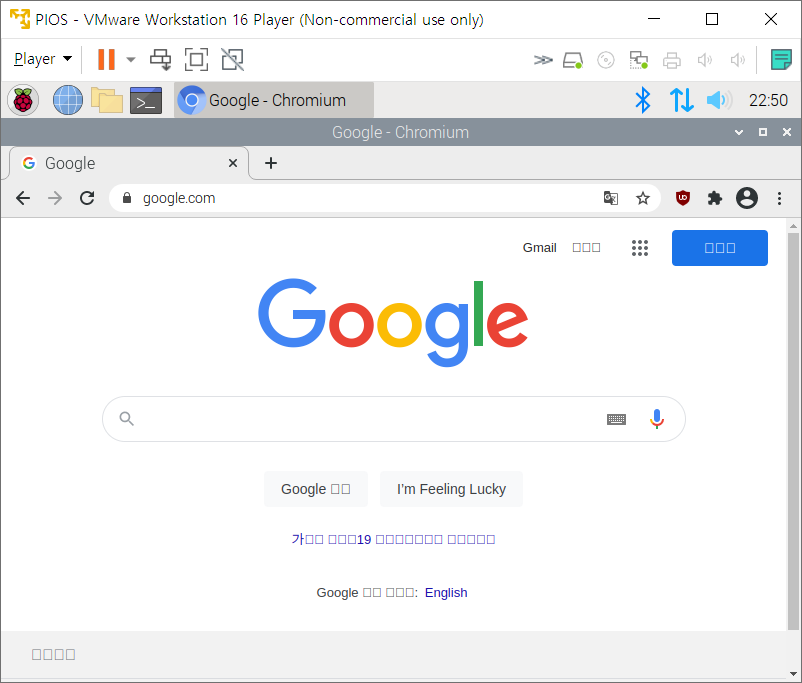Toggle VMware Unity mode icon
Screen dimensions: 802x683
(x=232, y=59)
